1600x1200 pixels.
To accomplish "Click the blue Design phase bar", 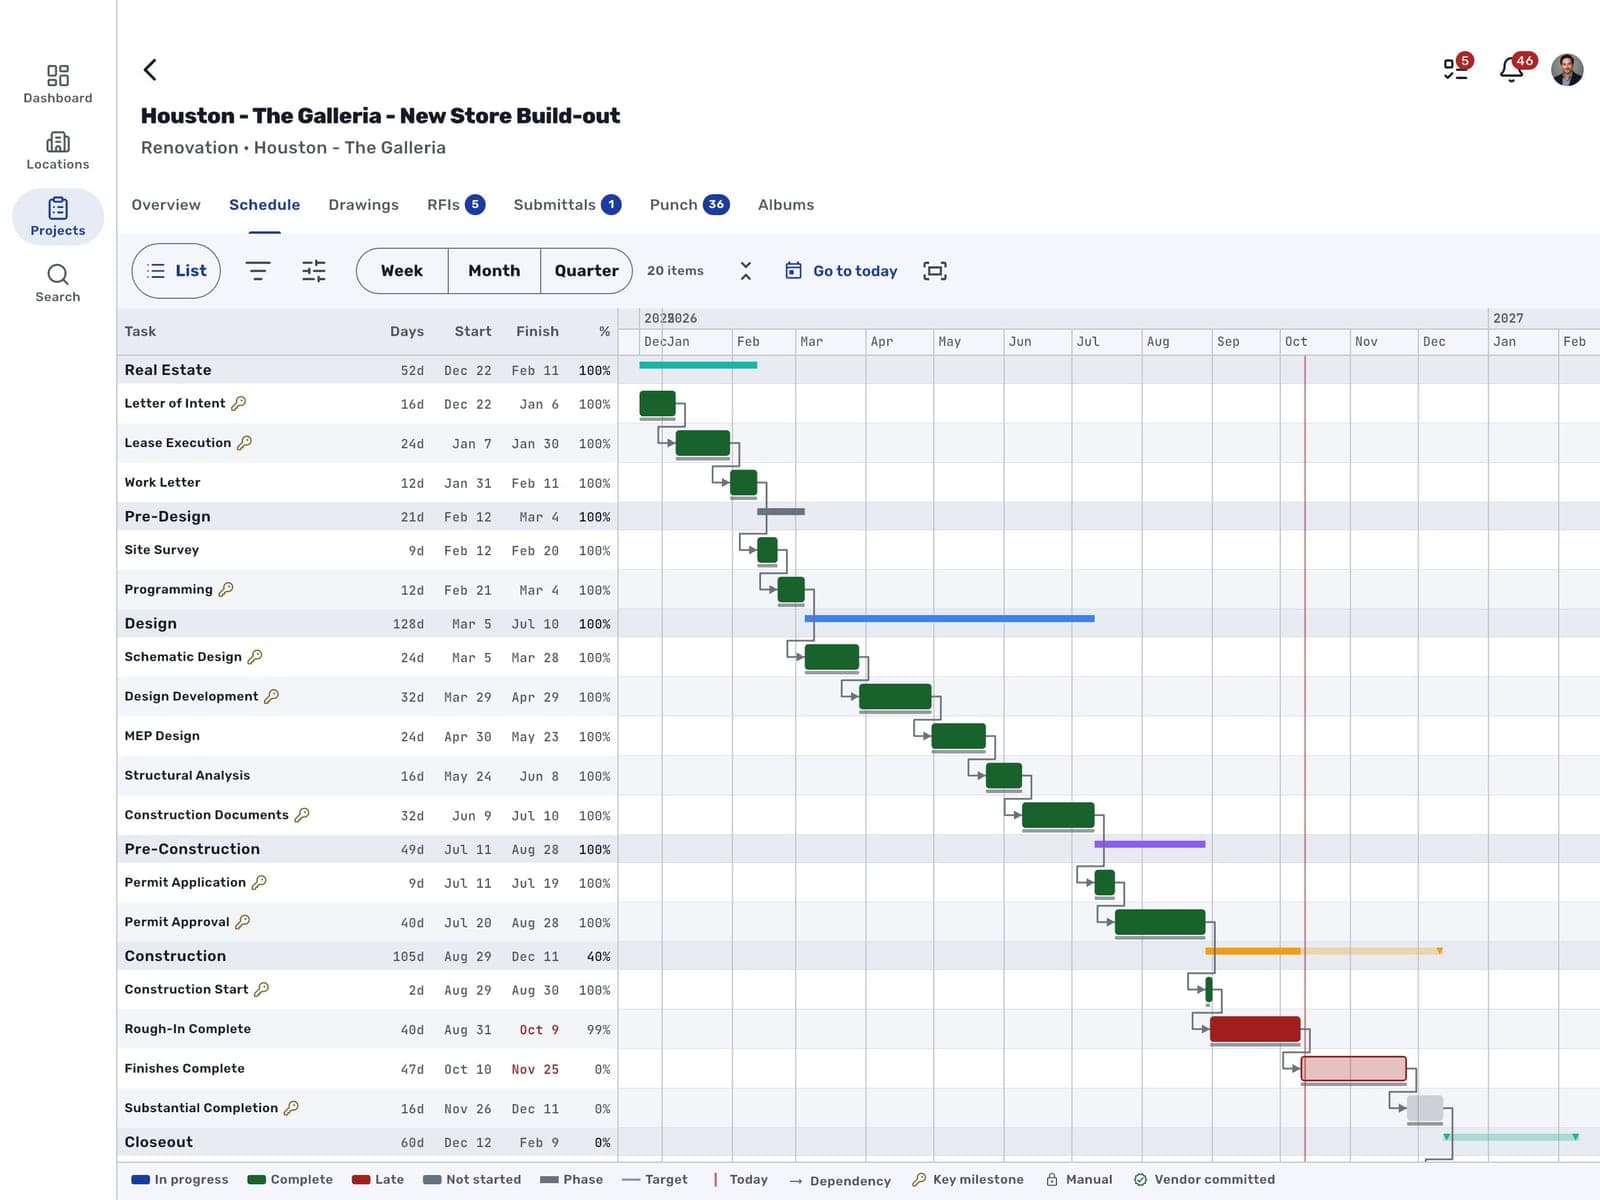I will click(x=949, y=619).
